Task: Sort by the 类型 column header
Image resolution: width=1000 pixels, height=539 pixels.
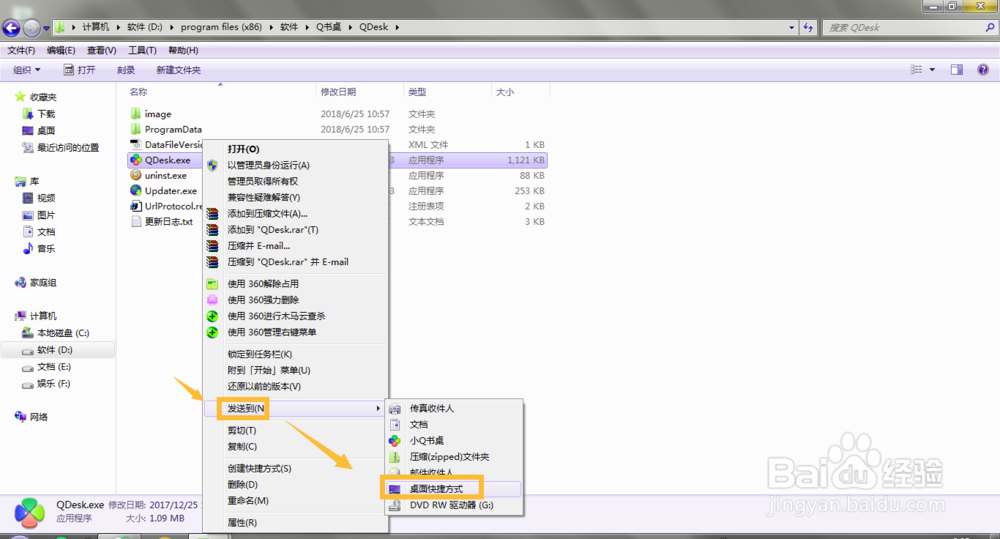Action: point(417,92)
